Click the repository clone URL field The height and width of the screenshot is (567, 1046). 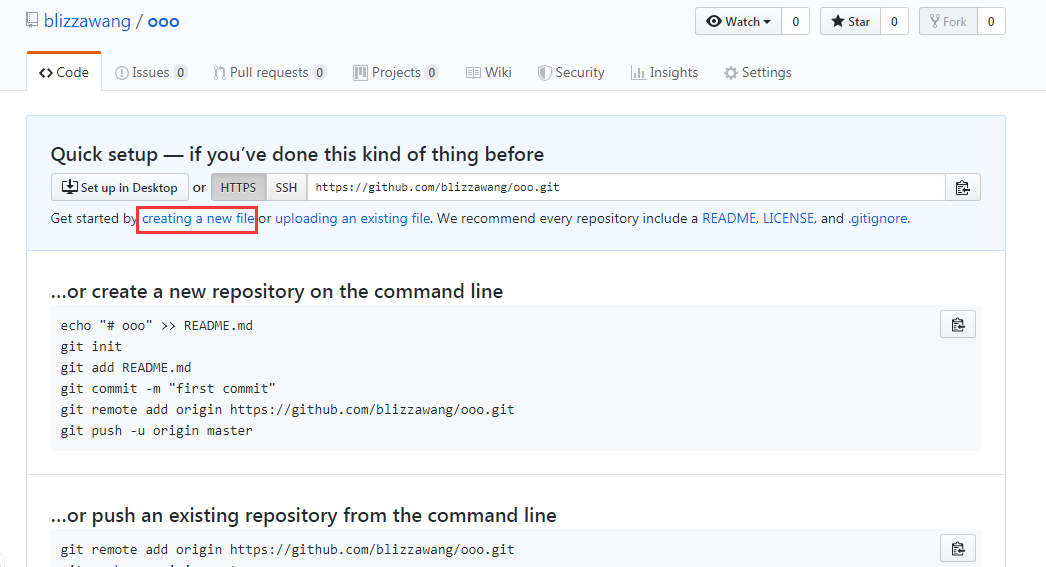pos(626,187)
